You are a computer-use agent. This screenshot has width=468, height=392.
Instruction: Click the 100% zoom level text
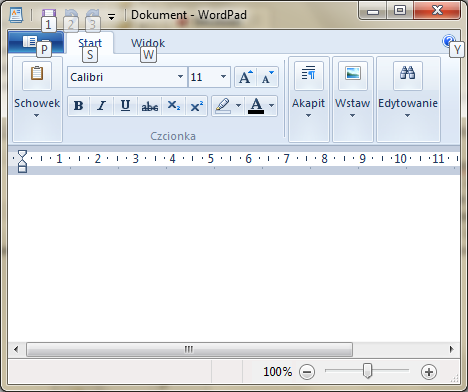coord(277,372)
